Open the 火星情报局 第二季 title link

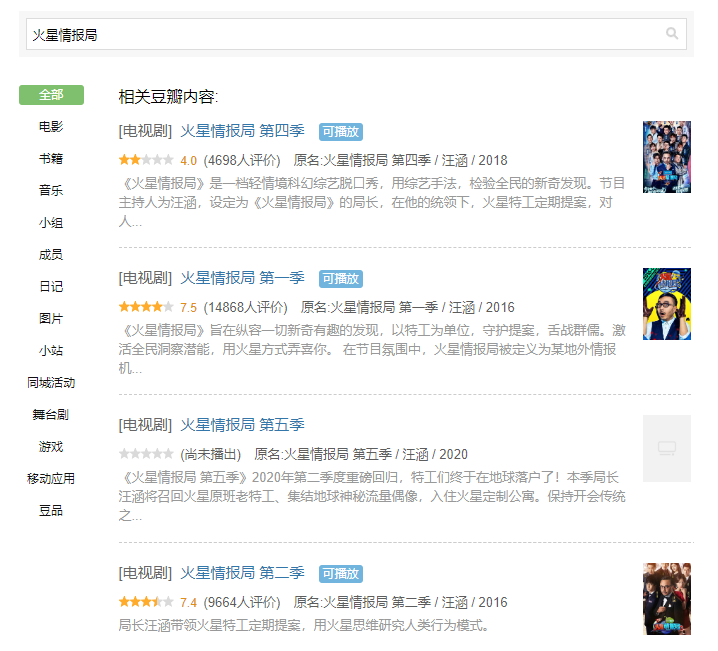point(242,573)
